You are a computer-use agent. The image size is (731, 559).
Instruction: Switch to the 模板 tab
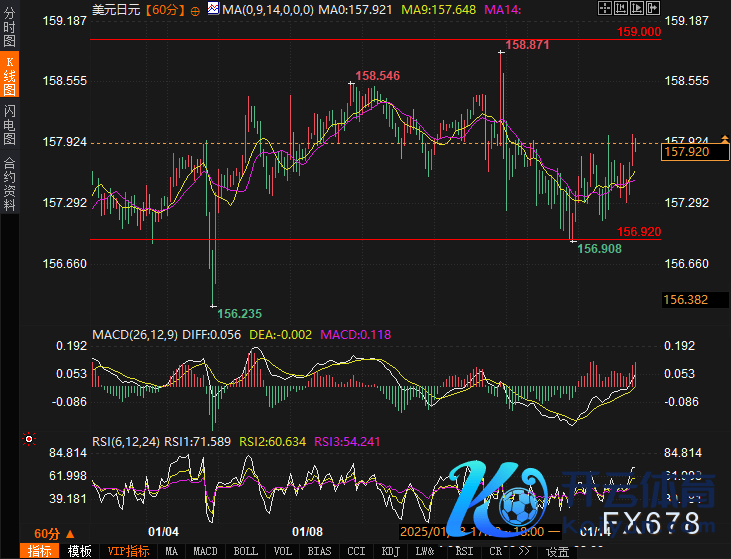tap(79, 551)
